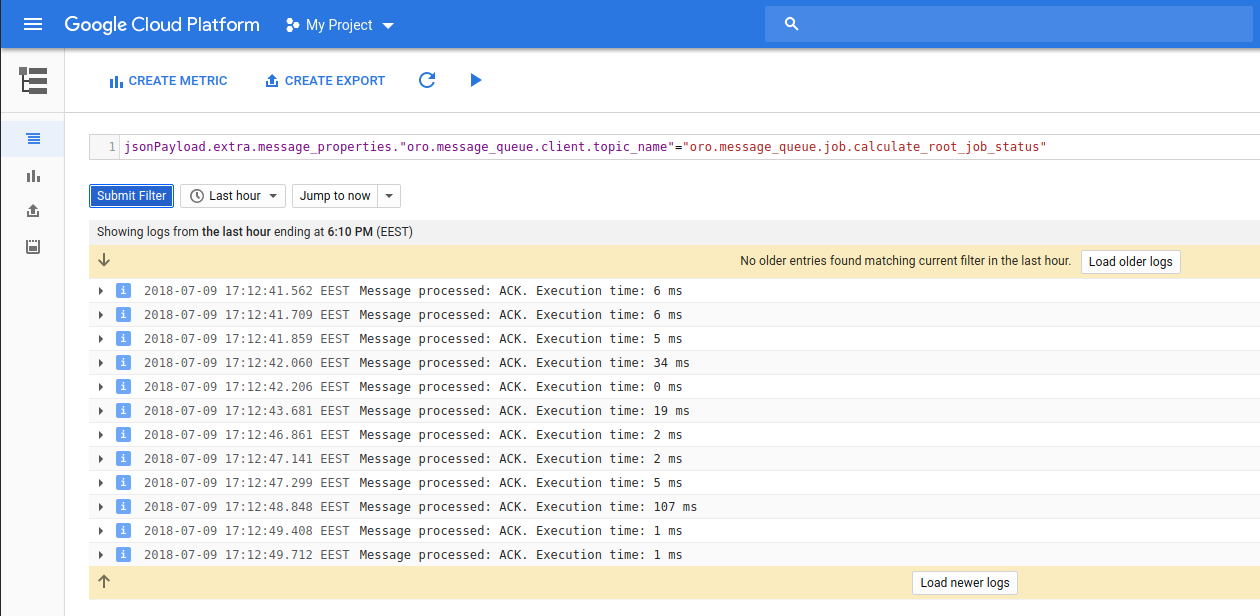The height and width of the screenshot is (616, 1260).
Task: Expand the log entry with 107 ms execution
Action: (x=101, y=507)
